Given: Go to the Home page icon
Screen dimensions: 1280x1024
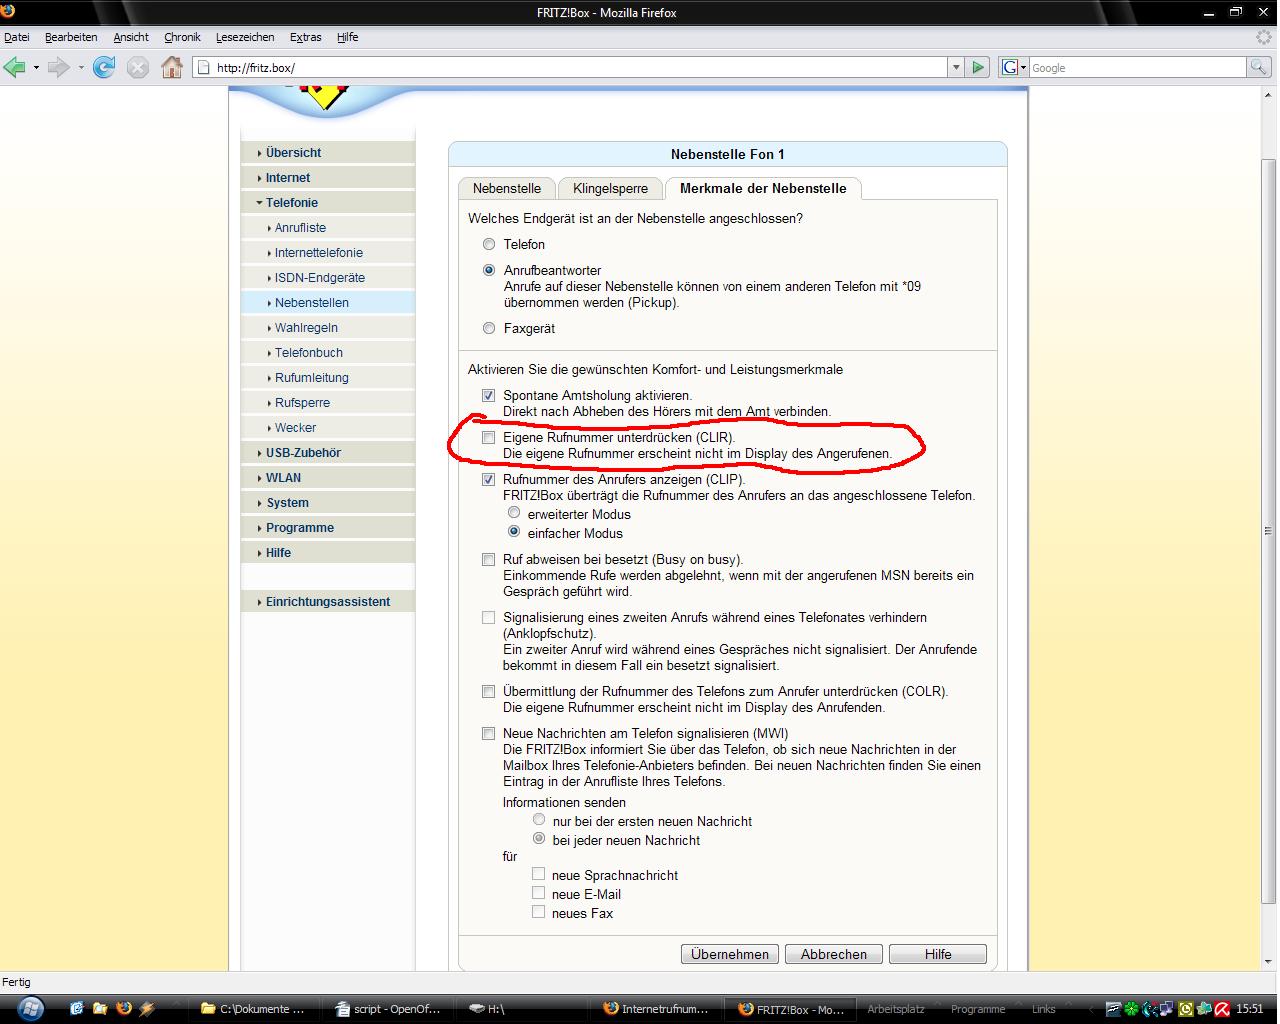Looking at the screenshot, I should point(172,67).
